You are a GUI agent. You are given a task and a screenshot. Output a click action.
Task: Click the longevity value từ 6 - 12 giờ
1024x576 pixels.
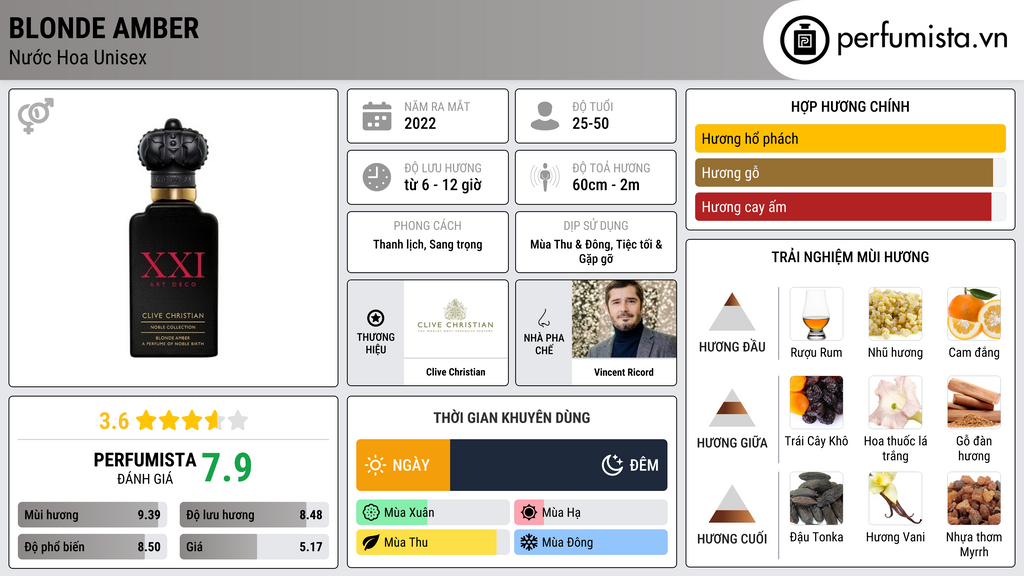coord(443,185)
